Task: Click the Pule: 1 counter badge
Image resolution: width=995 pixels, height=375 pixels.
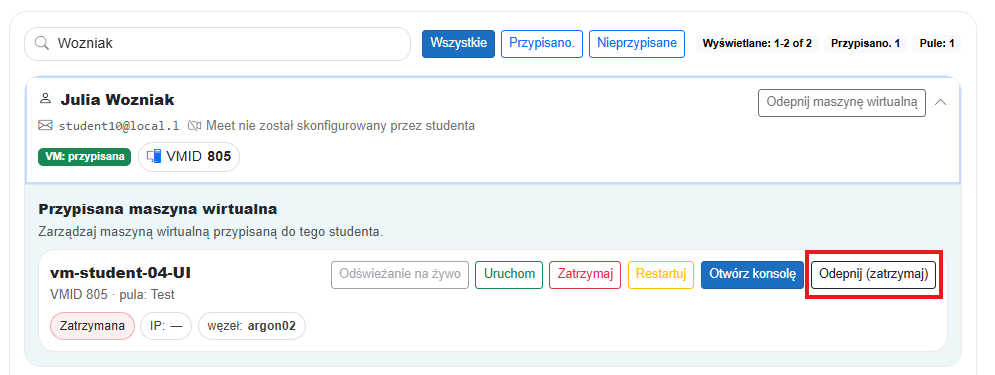Action: pos(937,44)
